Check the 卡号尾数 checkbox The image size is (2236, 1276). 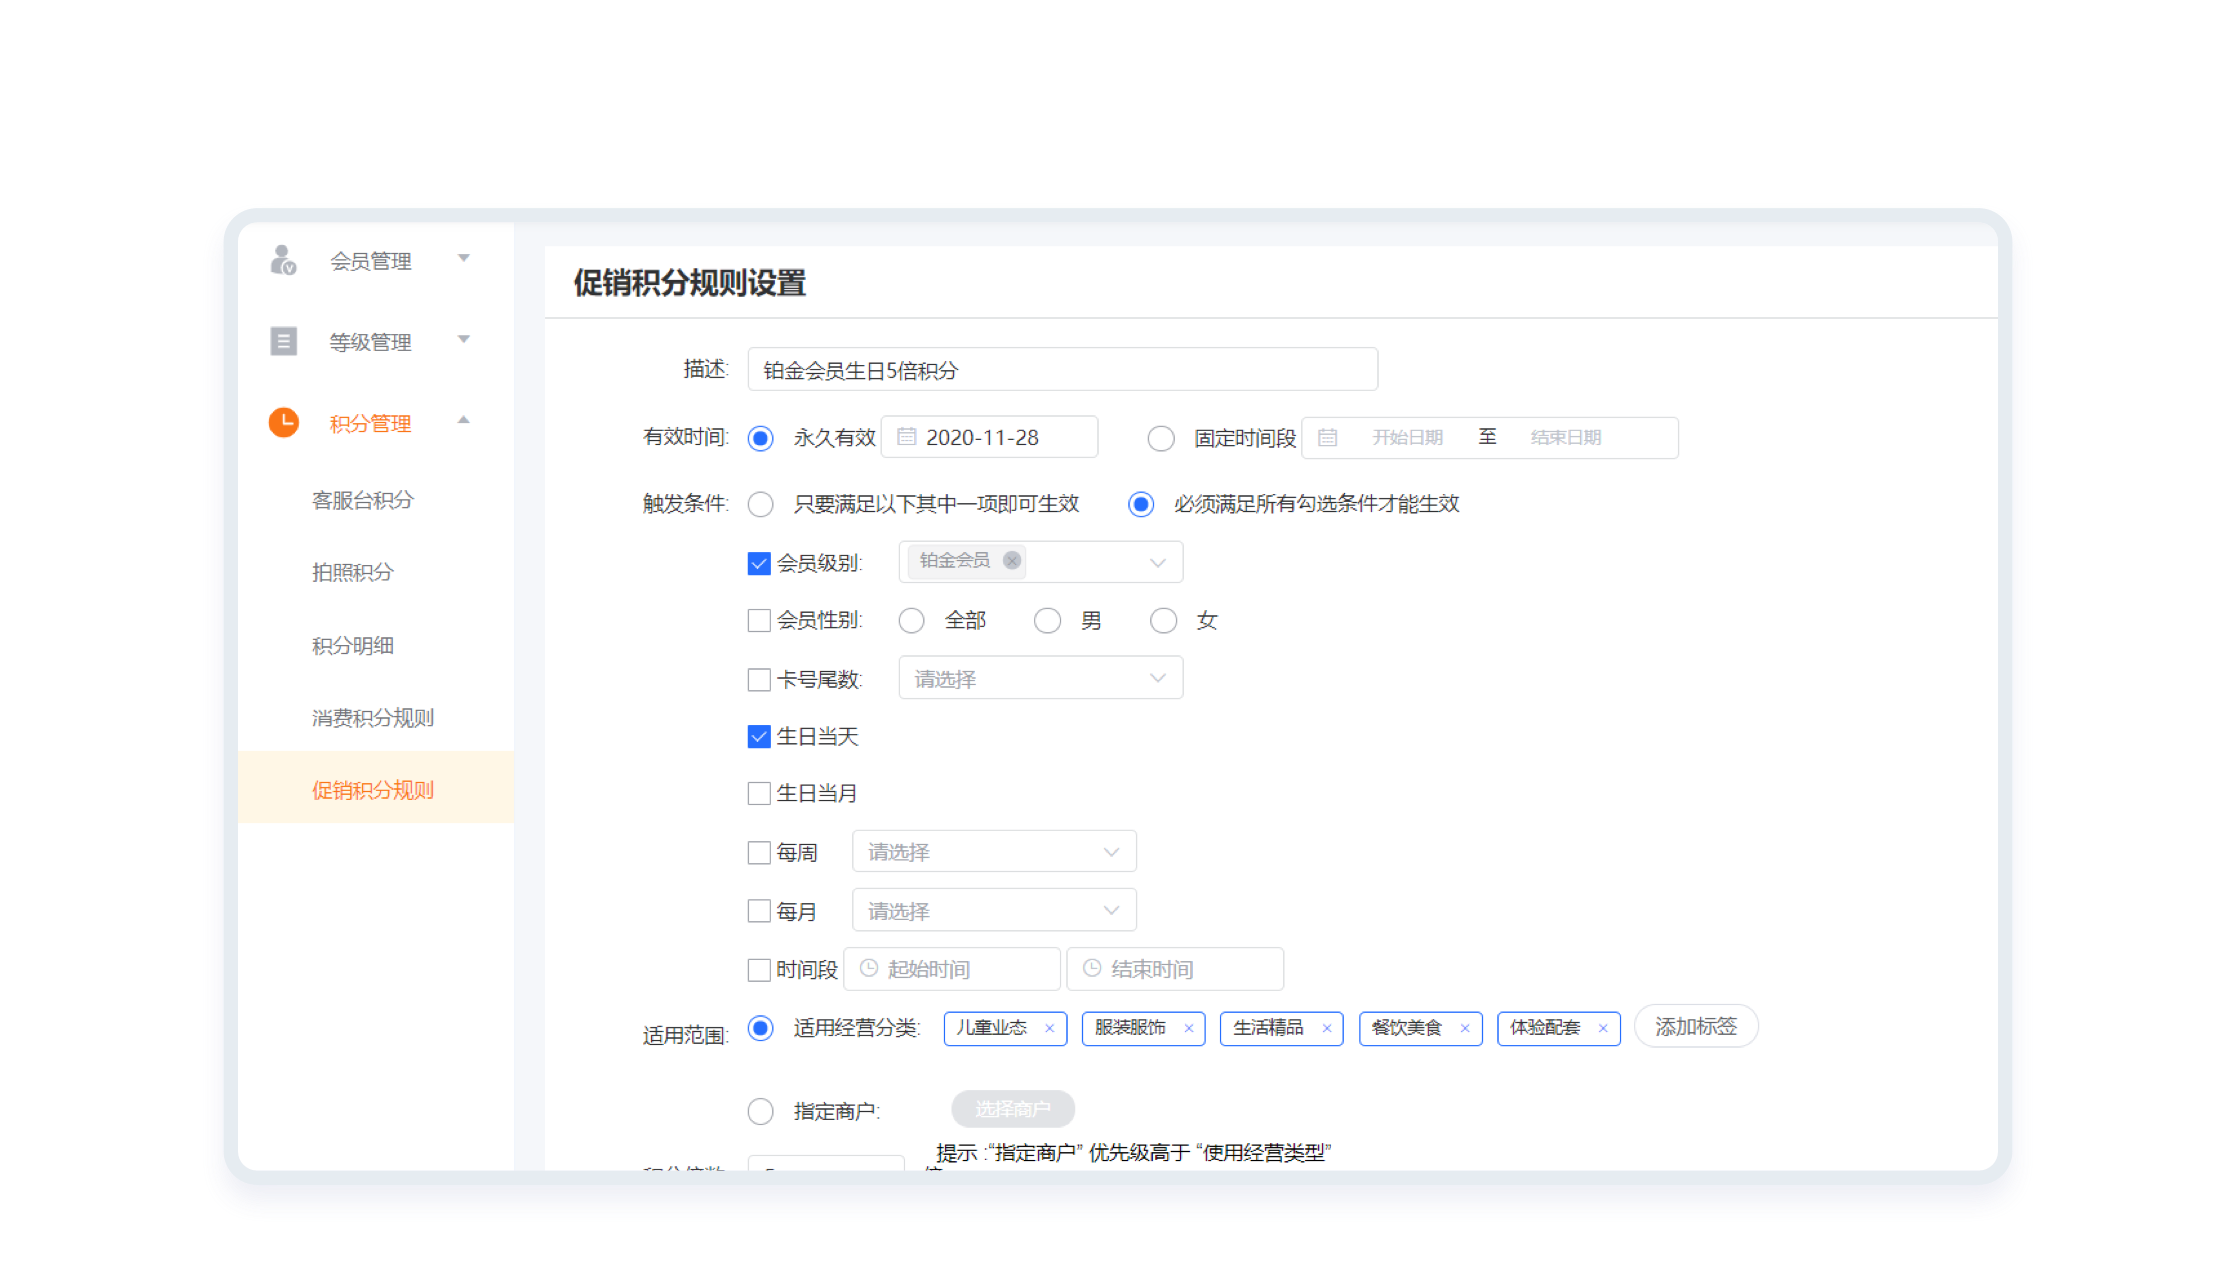tap(759, 679)
